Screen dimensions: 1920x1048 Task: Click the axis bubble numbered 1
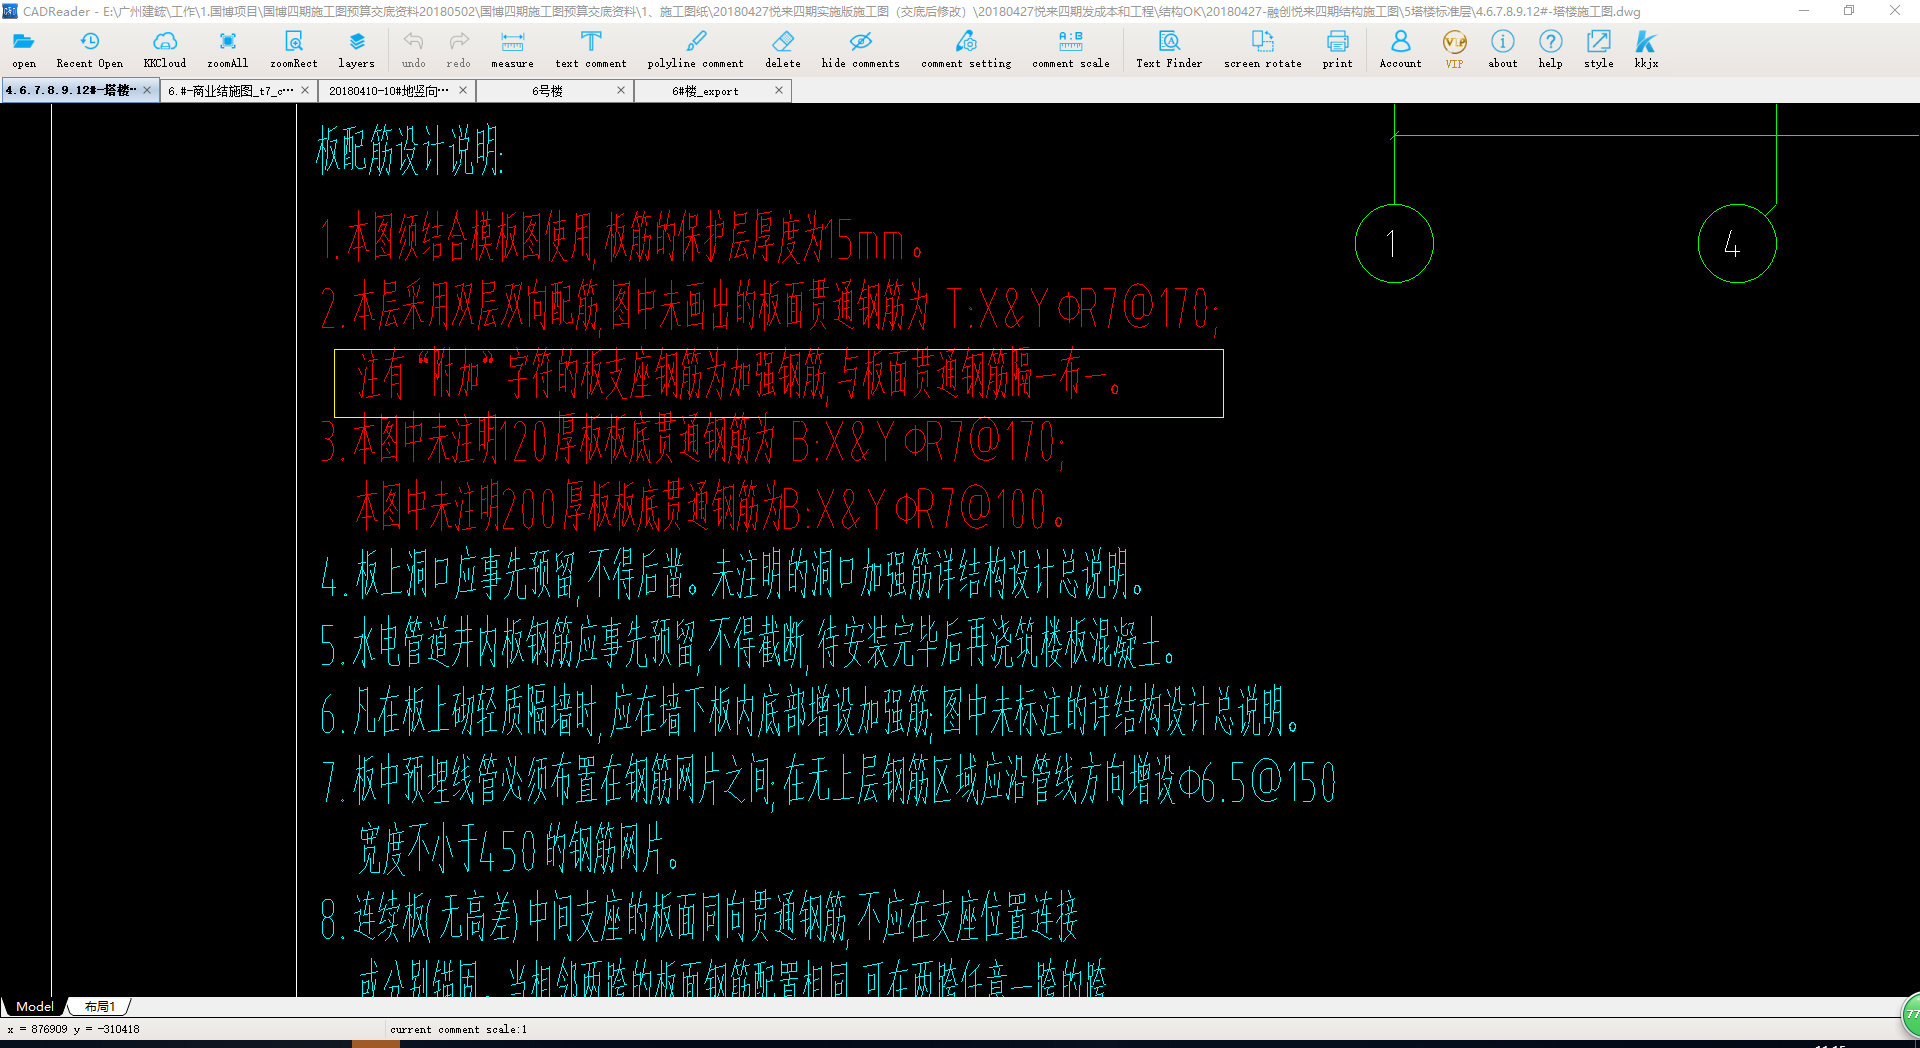[x=1394, y=243]
